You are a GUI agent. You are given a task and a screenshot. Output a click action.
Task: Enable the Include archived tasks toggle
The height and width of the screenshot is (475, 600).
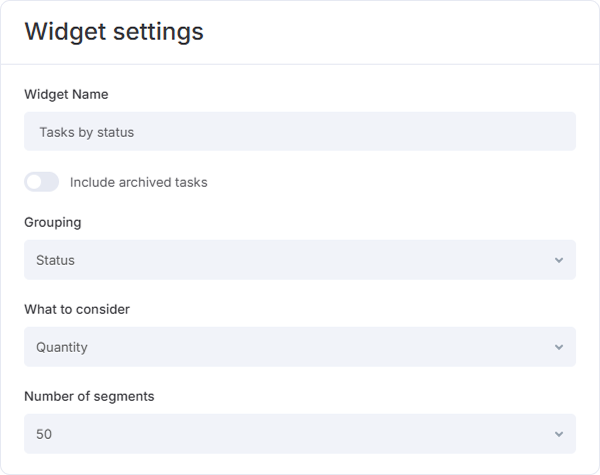(42, 182)
